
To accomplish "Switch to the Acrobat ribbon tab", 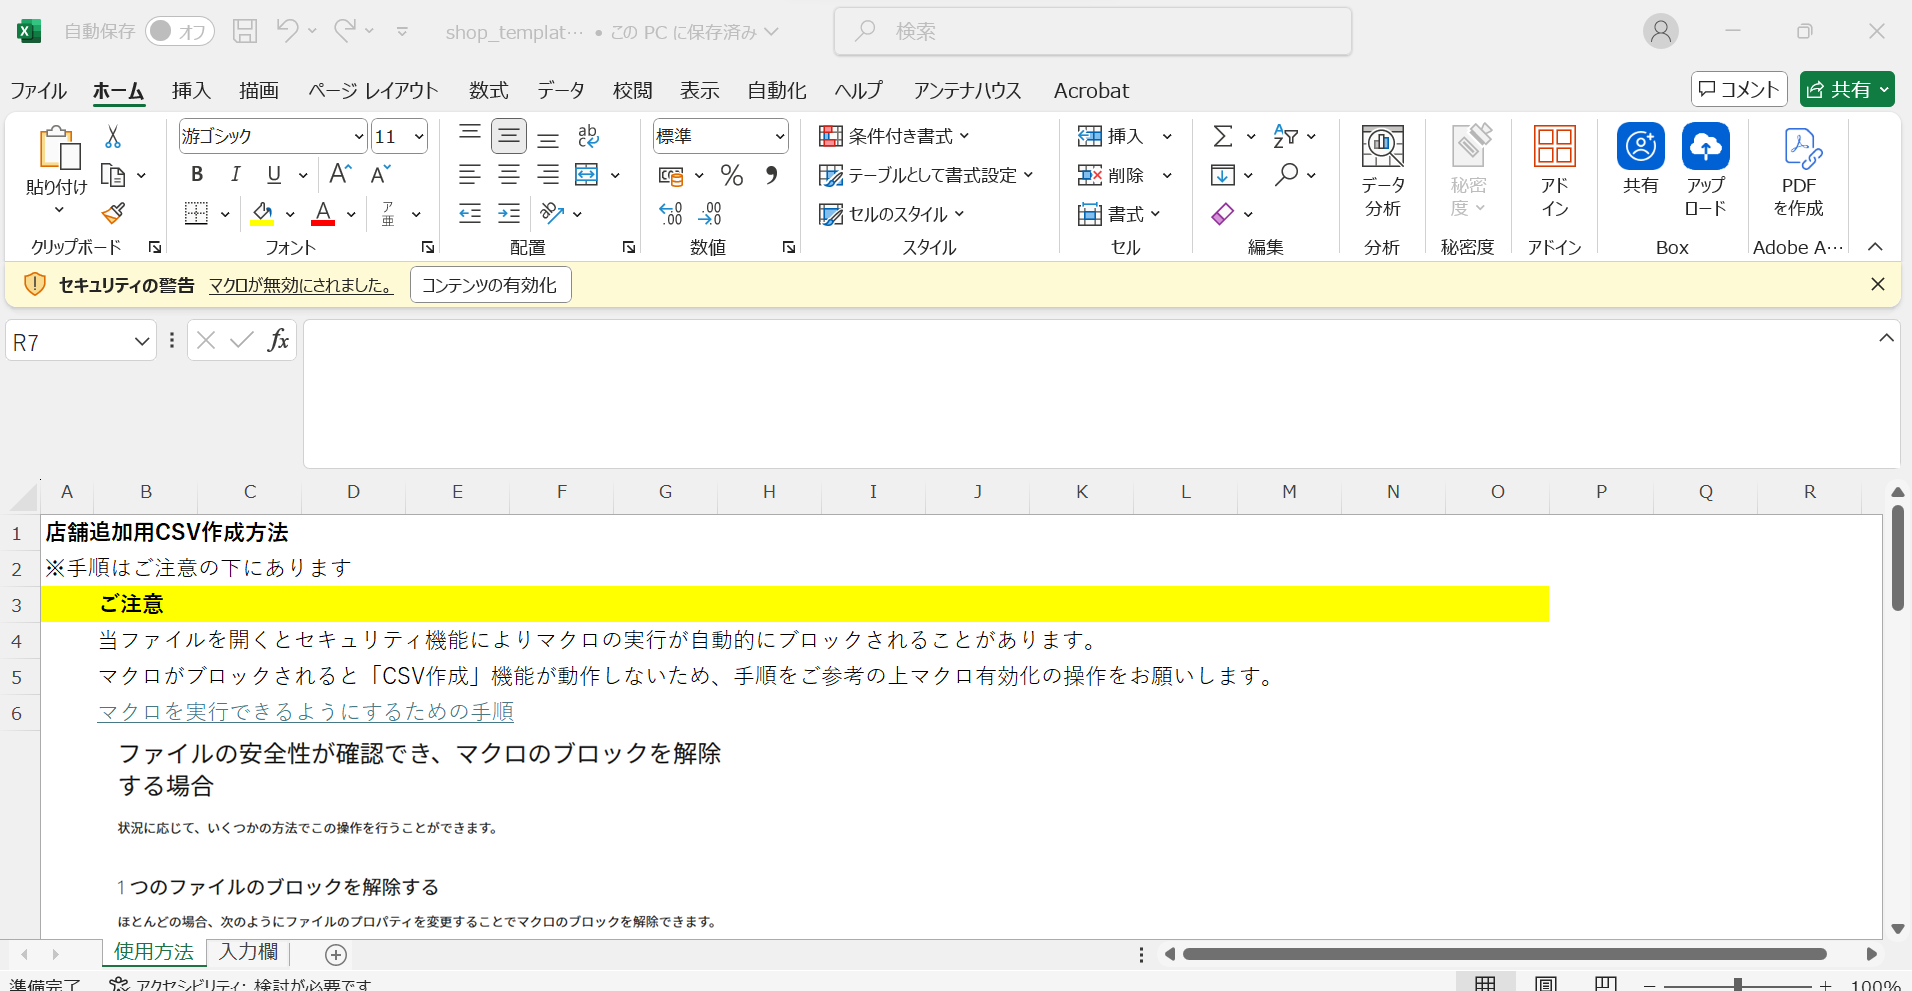I will point(1091,91).
